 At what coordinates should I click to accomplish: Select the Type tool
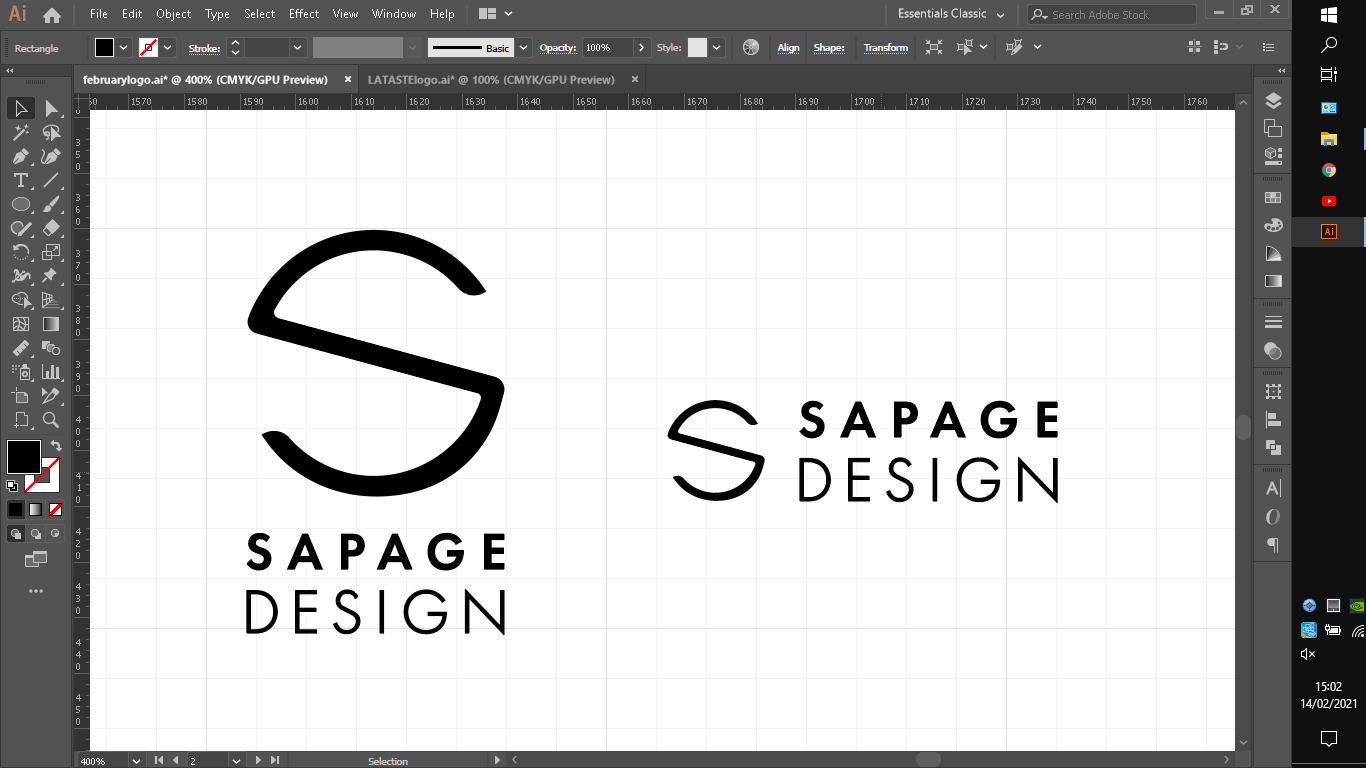21,180
